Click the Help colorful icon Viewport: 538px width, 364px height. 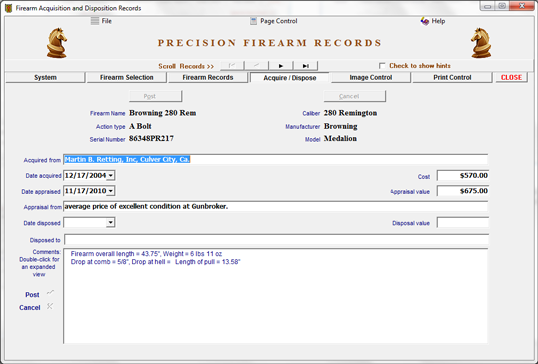click(x=424, y=21)
